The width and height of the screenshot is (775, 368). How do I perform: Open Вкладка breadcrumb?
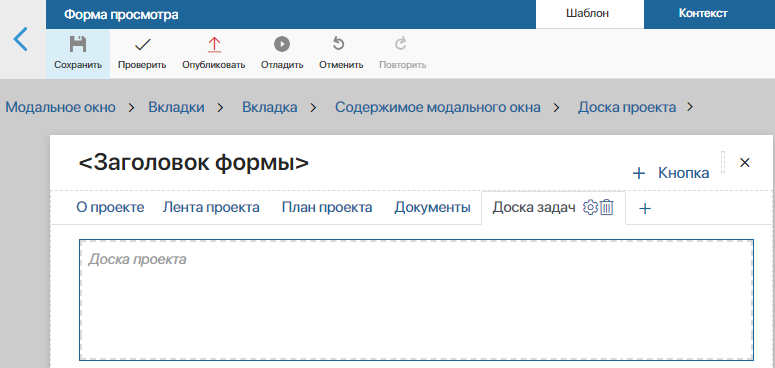[x=269, y=107]
